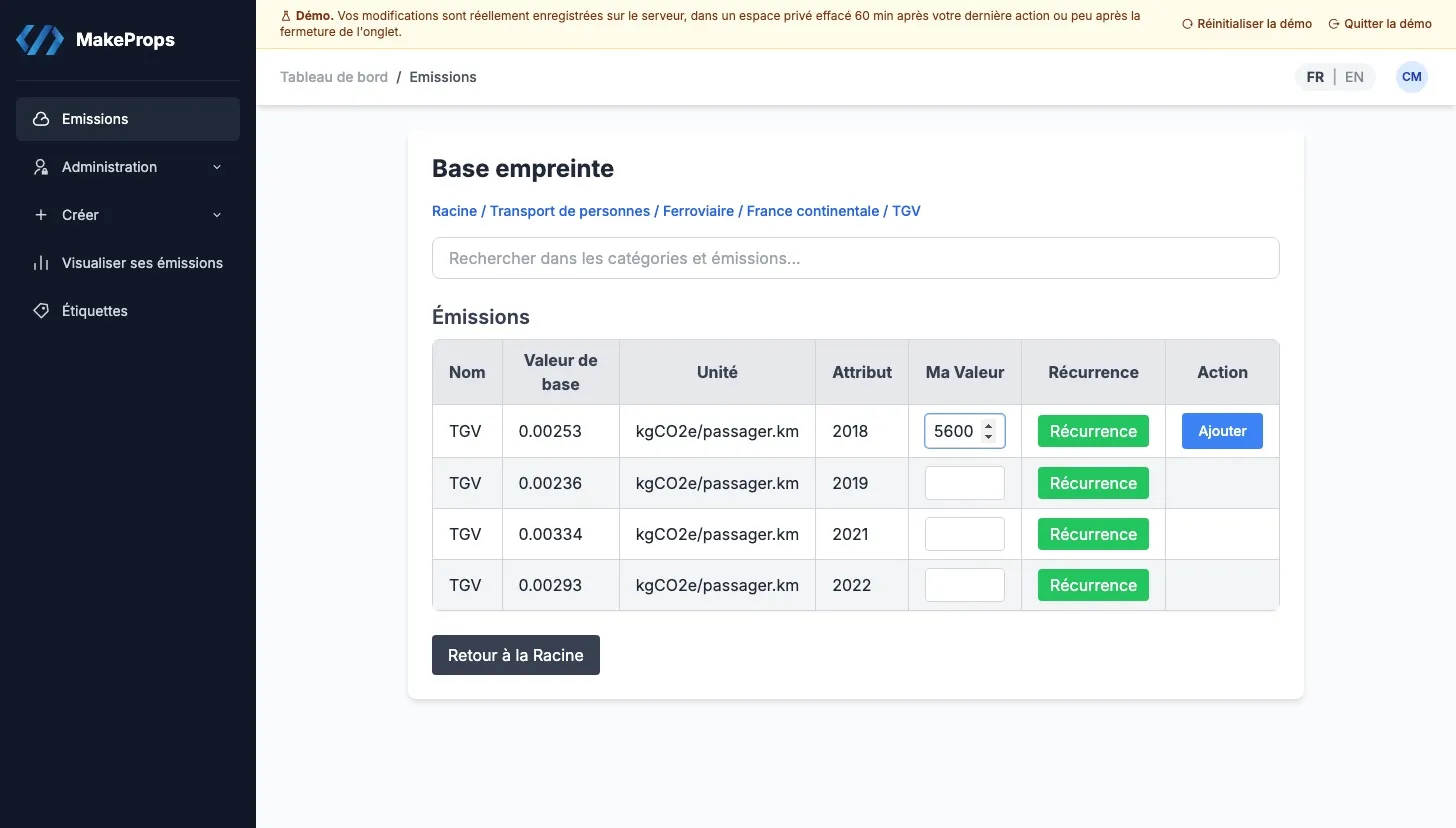Follow the Ferroviaire breadcrumb link
Image resolution: width=1456 pixels, height=828 pixels.
(x=700, y=211)
